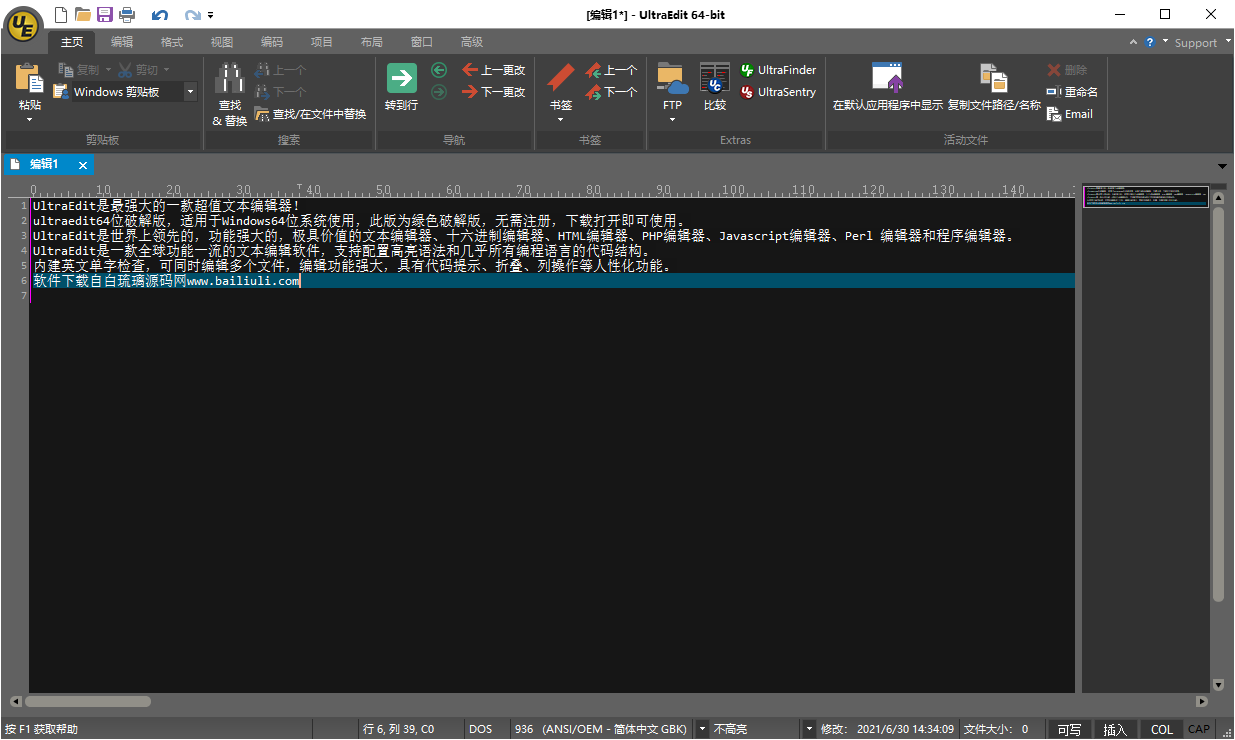Click the vertical scrollbar thumb
The height and width of the screenshot is (740, 1235).
tap(1218, 405)
